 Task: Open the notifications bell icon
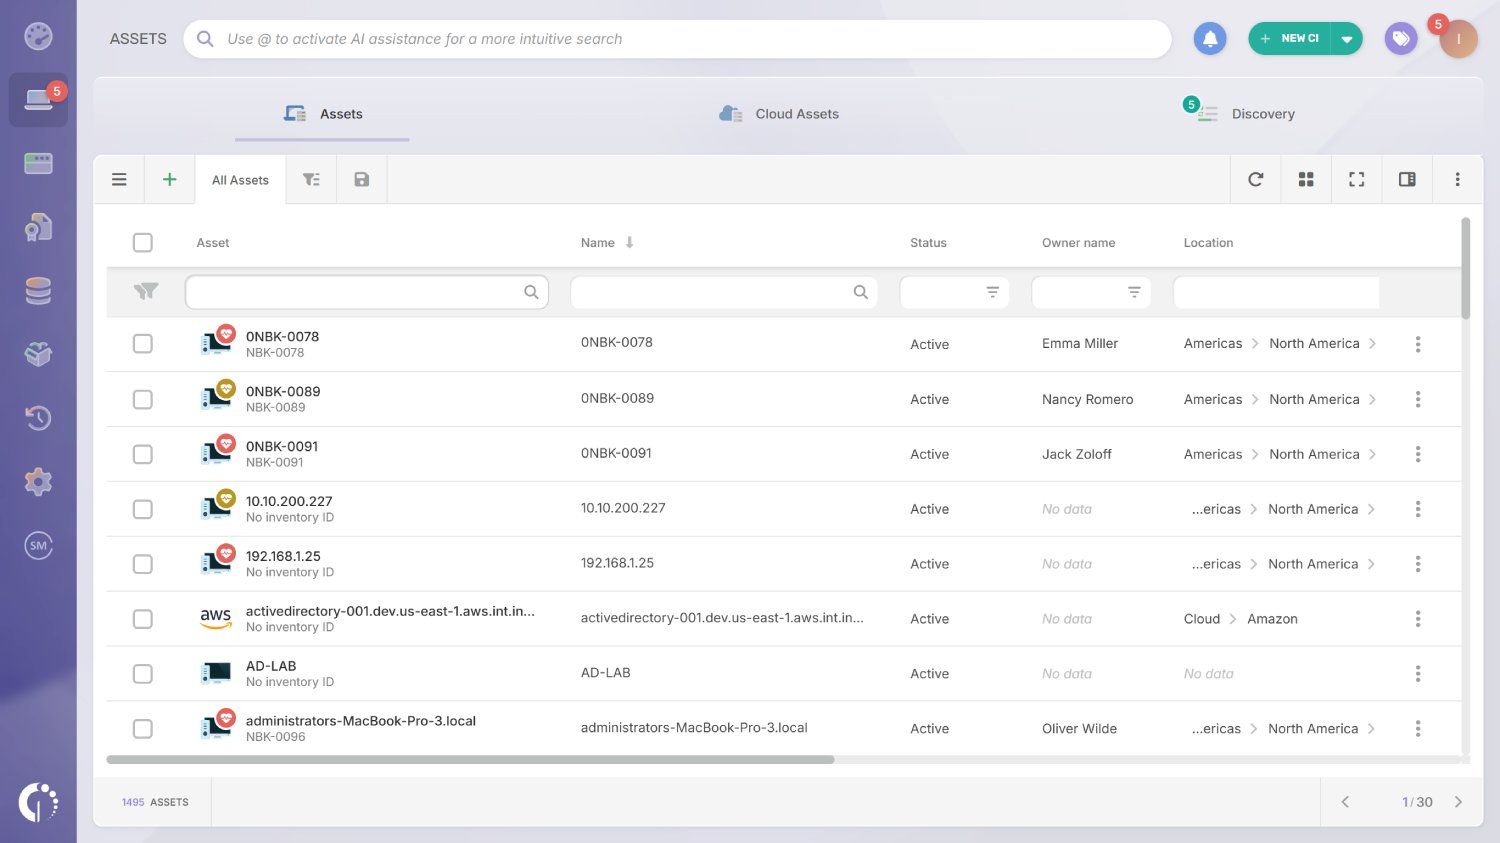tap(1210, 38)
